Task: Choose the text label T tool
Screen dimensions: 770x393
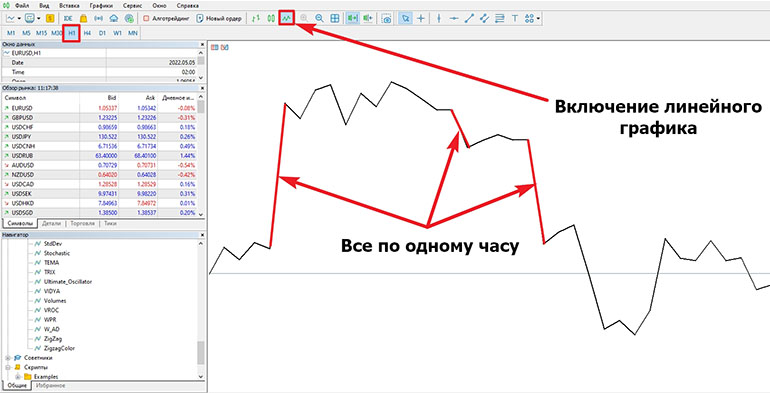Action: pos(515,18)
